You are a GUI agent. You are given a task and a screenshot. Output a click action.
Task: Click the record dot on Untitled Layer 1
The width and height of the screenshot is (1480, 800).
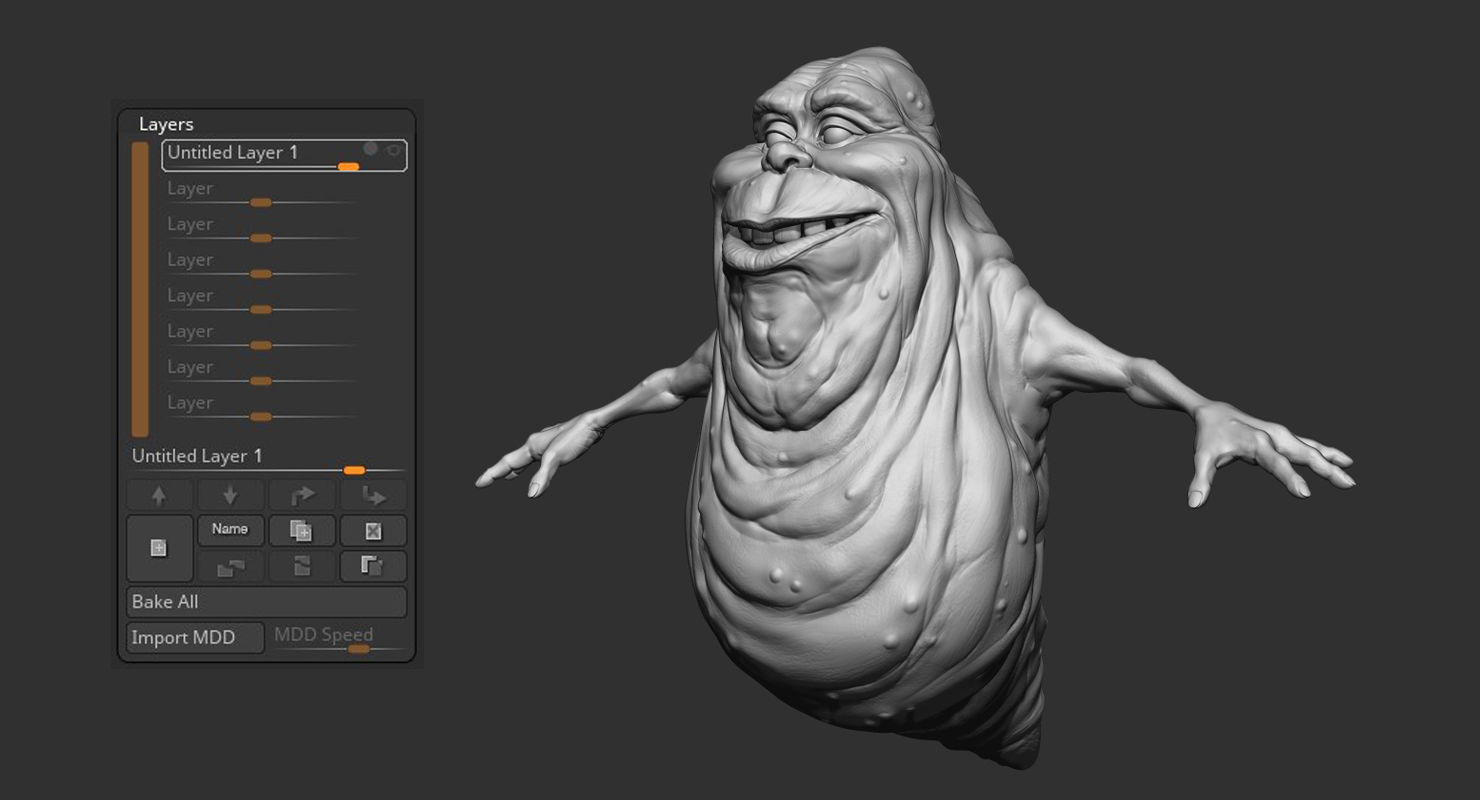[371, 149]
